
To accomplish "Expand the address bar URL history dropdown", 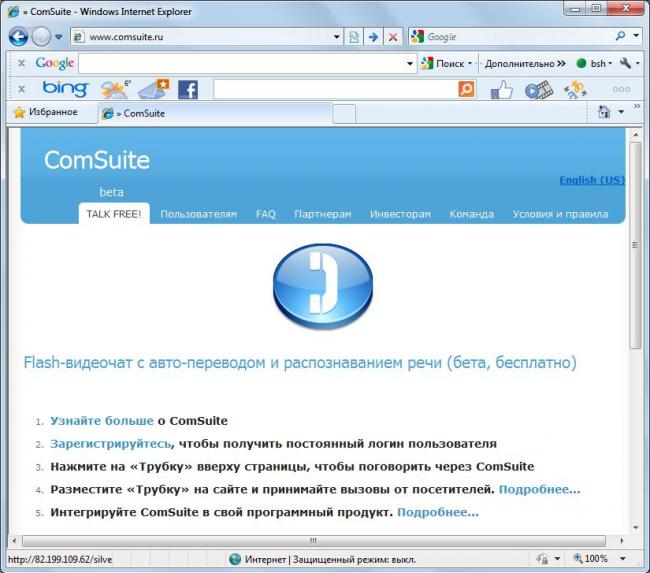I will point(337,37).
